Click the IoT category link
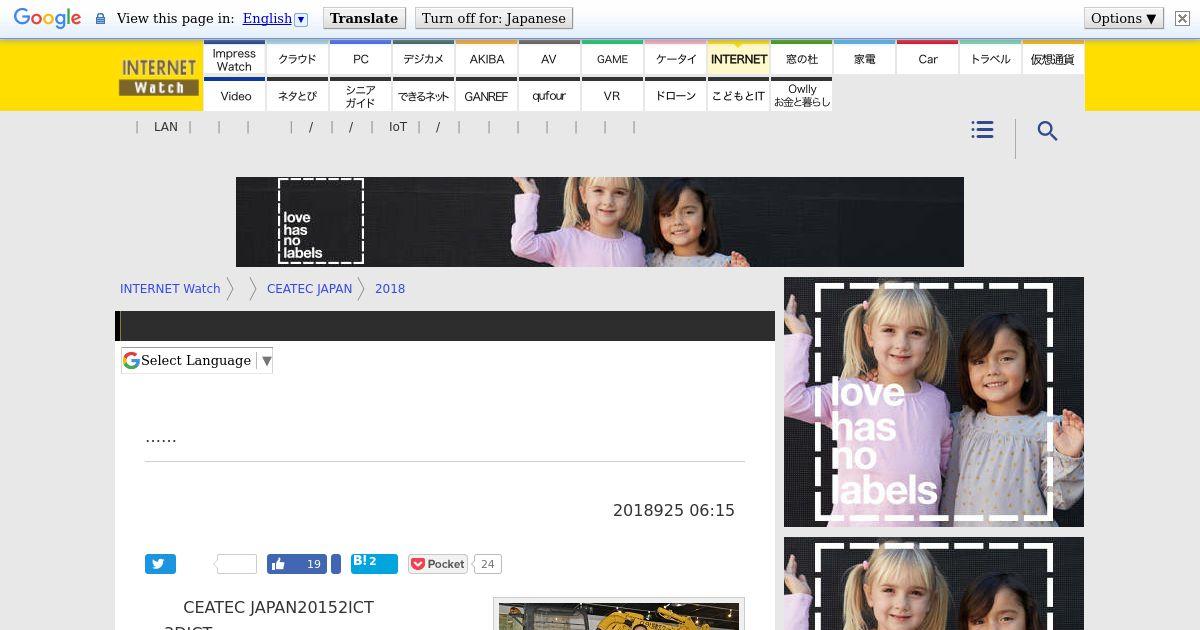The width and height of the screenshot is (1200, 630). [x=398, y=127]
